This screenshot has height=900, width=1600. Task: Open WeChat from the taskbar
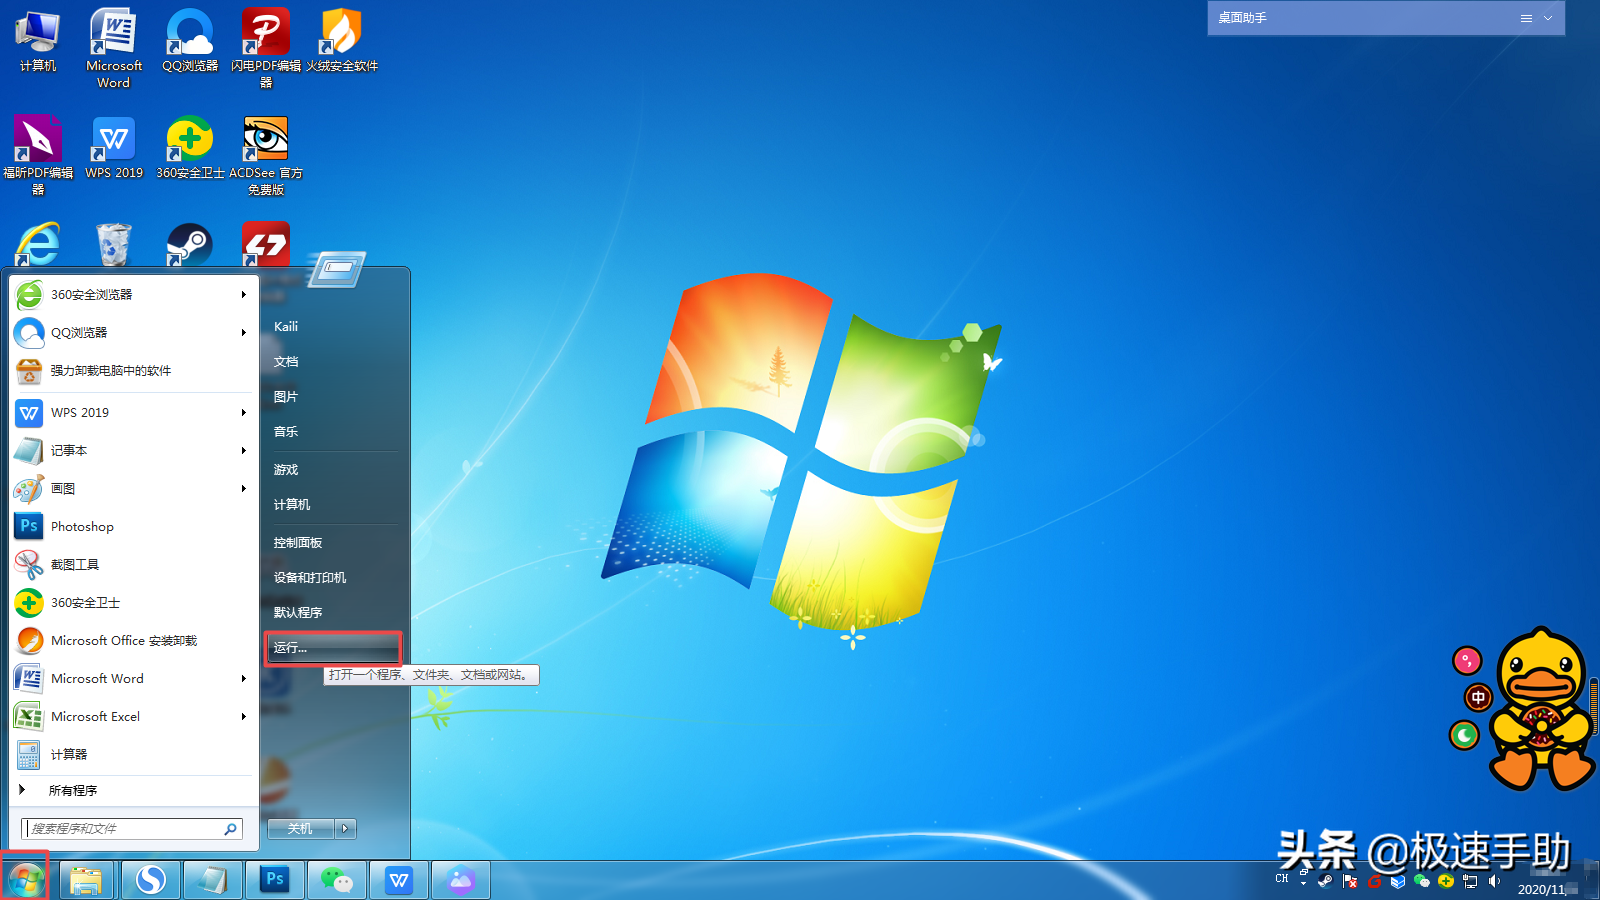[336, 880]
